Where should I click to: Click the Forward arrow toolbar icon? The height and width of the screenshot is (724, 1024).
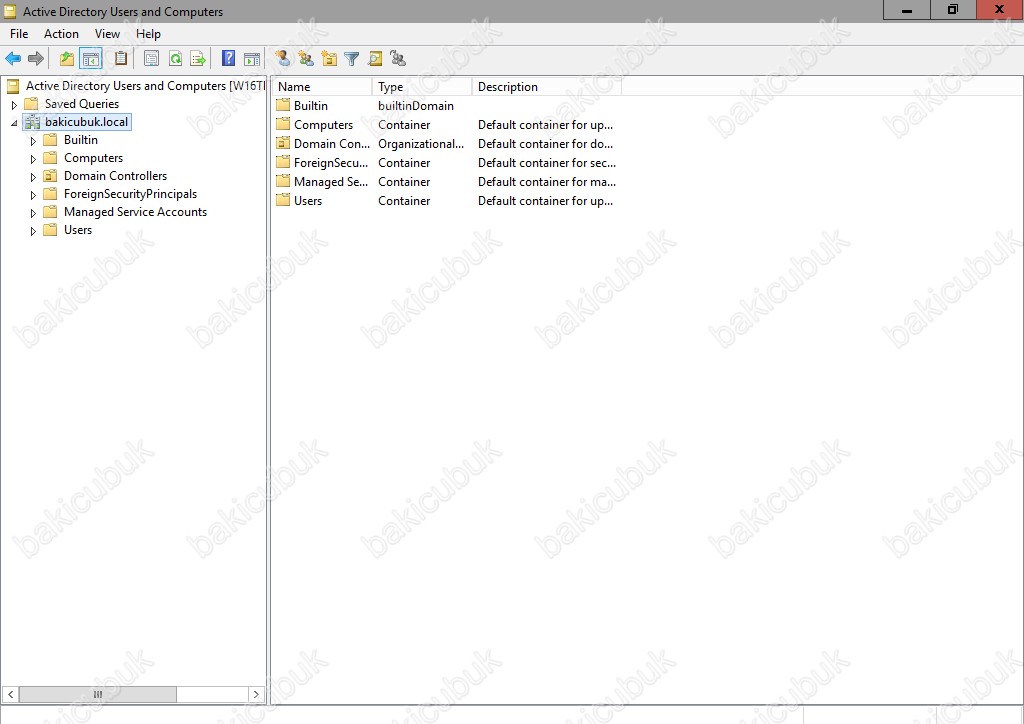[35, 59]
